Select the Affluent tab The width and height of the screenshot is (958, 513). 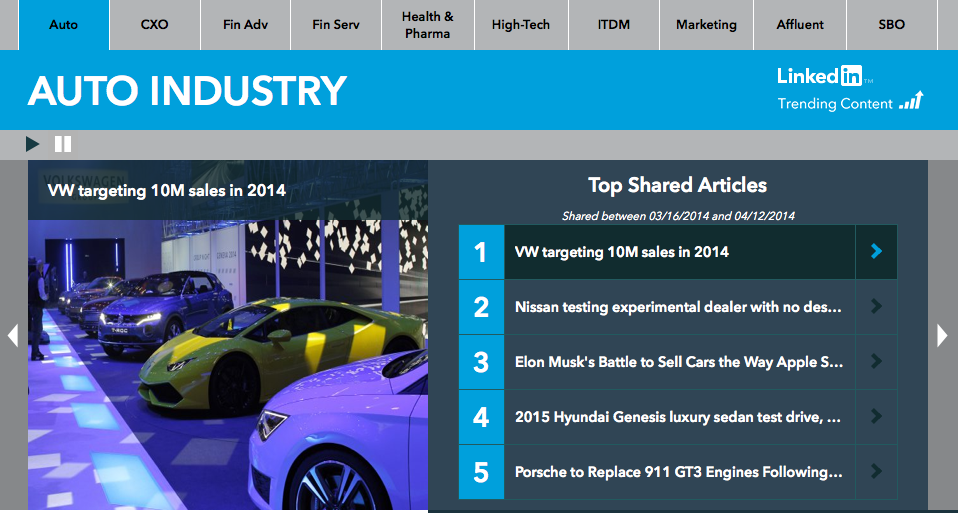coord(800,25)
